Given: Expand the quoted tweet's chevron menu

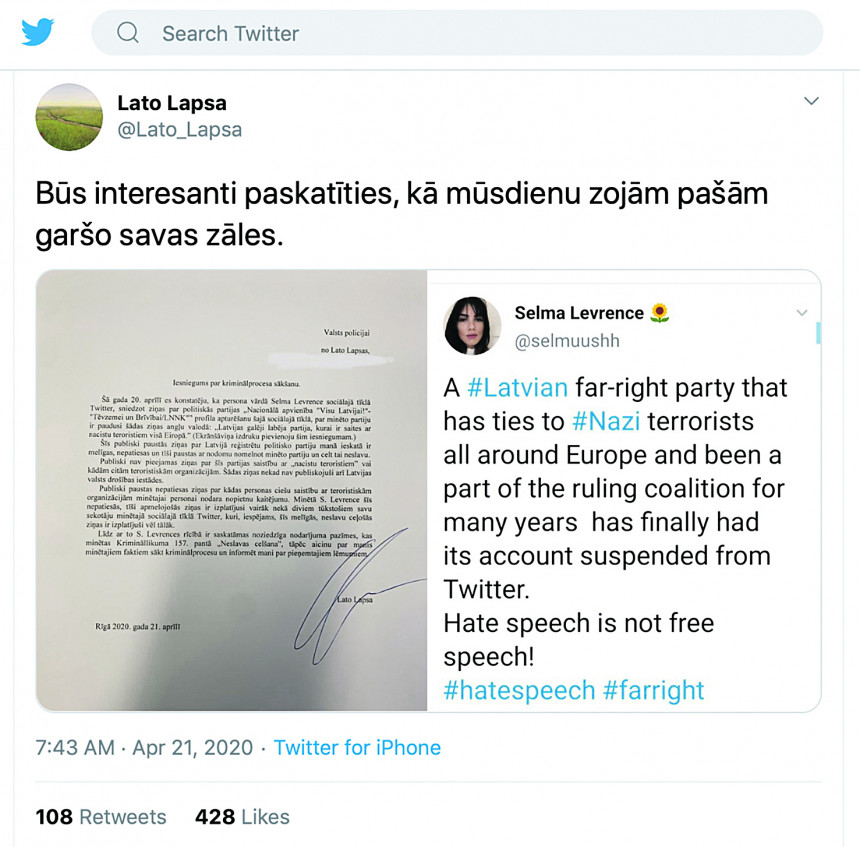Looking at the screenshot, I should tap(801, 313).
